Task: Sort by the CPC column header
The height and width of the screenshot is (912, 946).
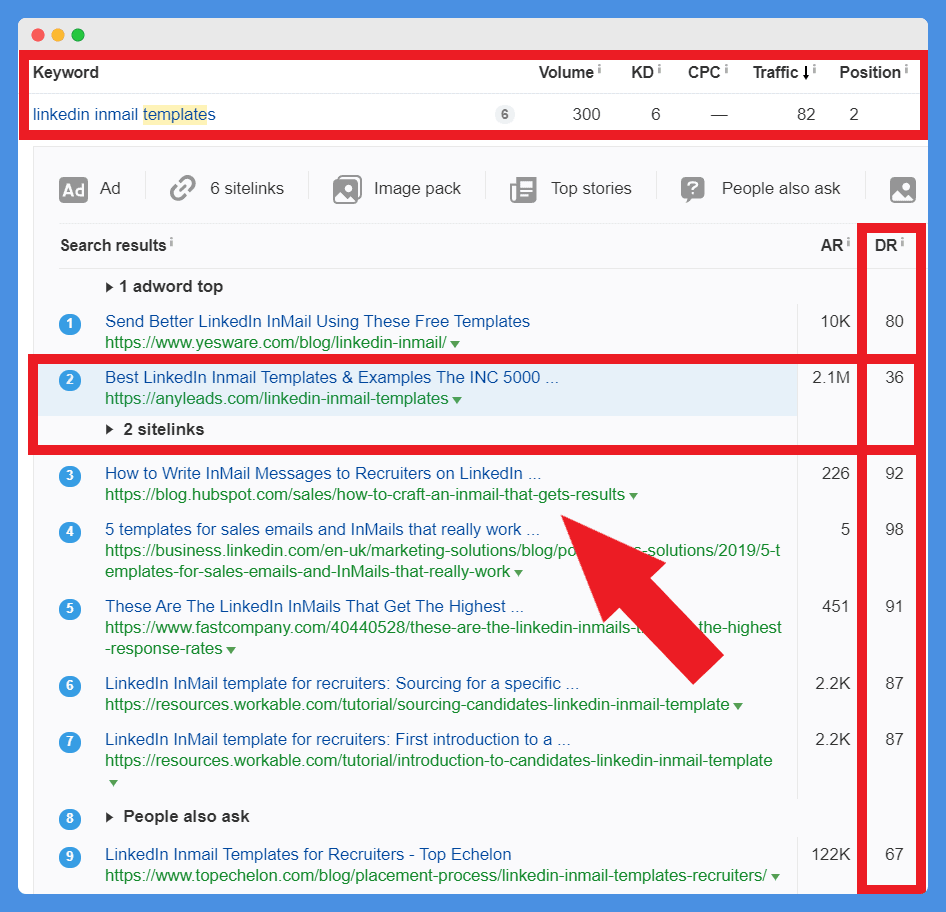Action: (x=704, y=72)
